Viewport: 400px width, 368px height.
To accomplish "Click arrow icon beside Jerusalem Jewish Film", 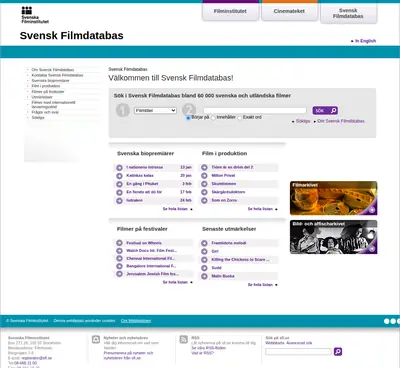I will 119,274.
